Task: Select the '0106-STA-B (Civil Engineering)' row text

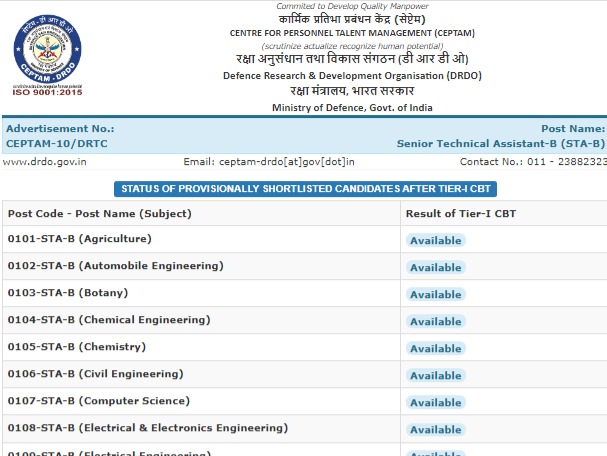Action: [x=95, y=374]
